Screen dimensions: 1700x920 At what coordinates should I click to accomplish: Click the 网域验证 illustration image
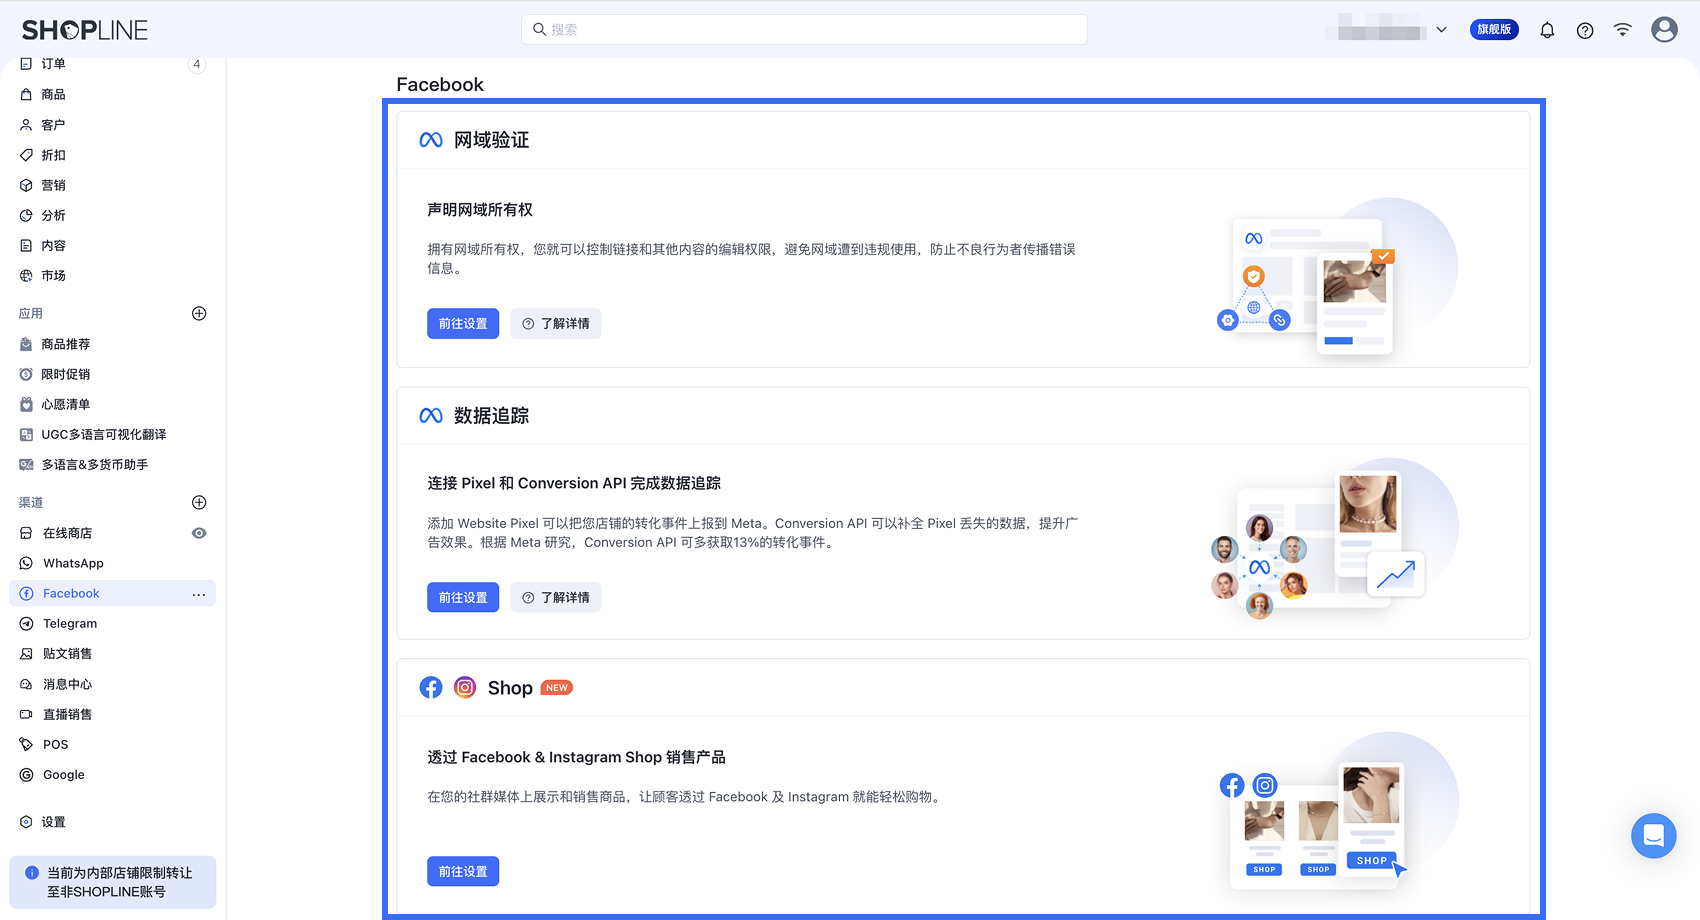[x=1336, y=277]
